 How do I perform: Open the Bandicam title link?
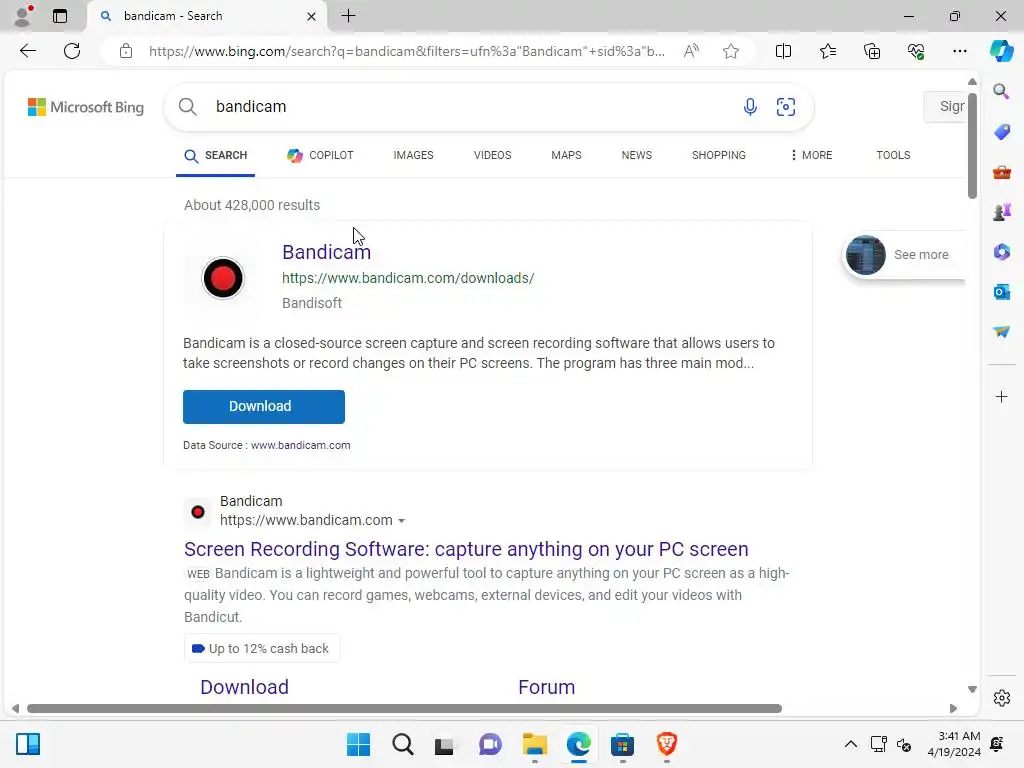[x=327, y=252]
